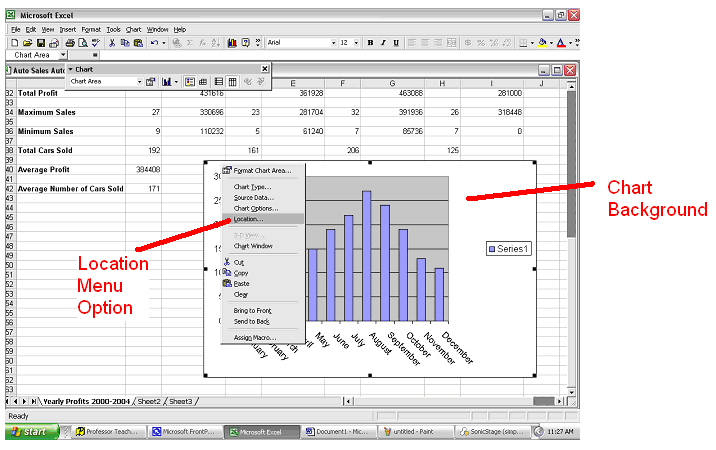
Task: Choose Location... from the context menu
Action: 248,219
